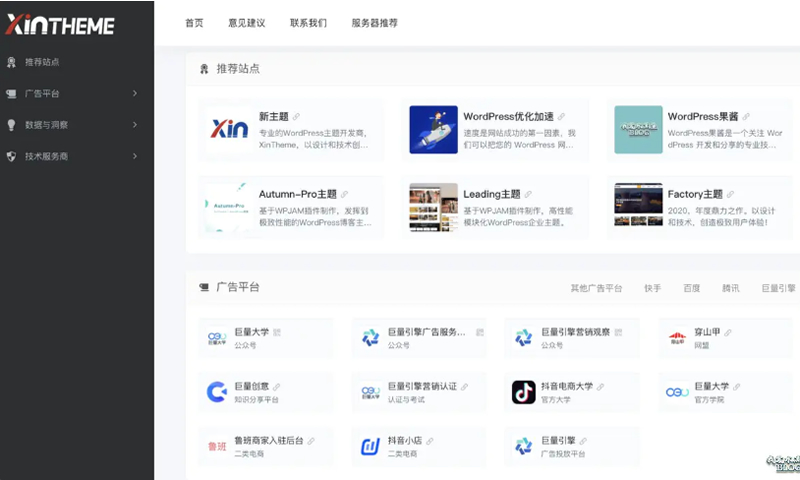Switch to the 腾讯 ad platform tab
The height and width of the screenshot is (480, 800).
pyautogui.click(x=731, y=288)
